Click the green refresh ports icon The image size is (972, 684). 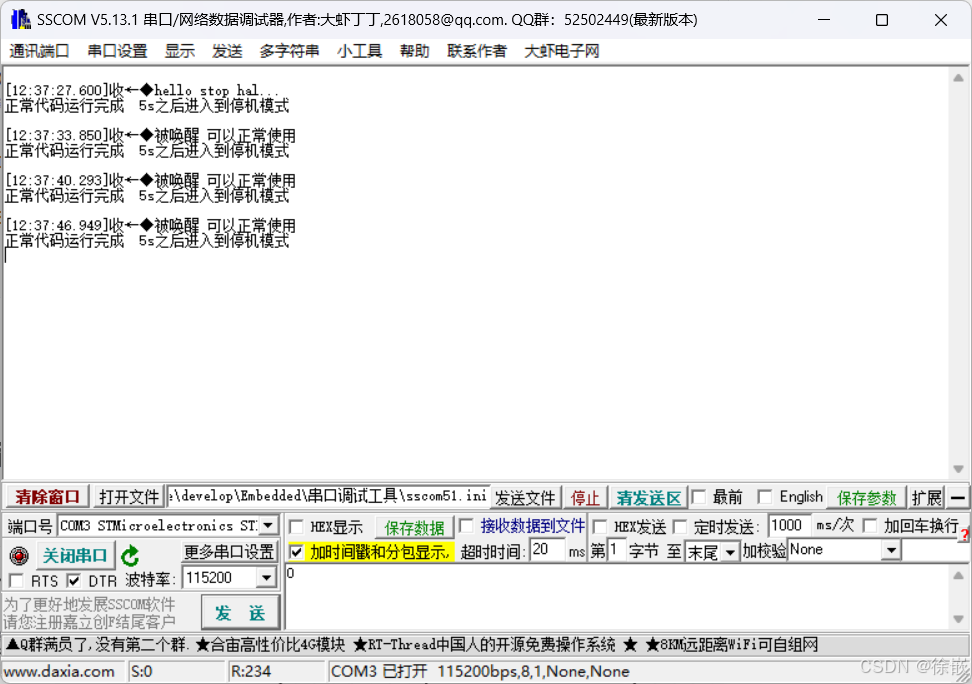(131, 556)
